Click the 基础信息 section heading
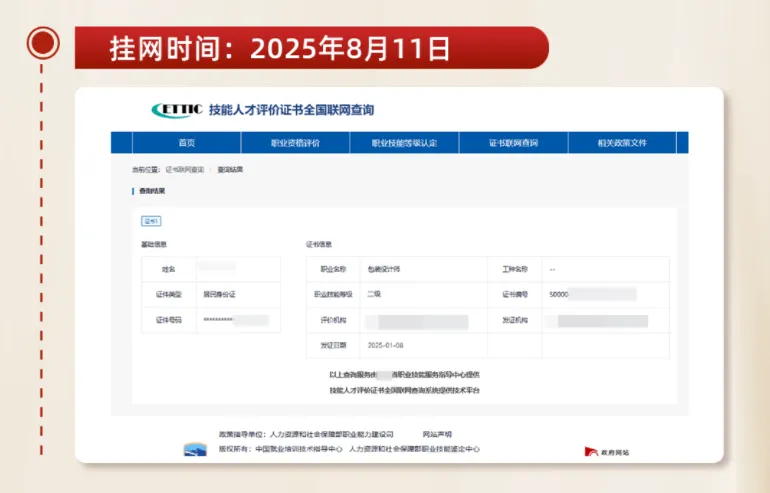 [154, 245]
